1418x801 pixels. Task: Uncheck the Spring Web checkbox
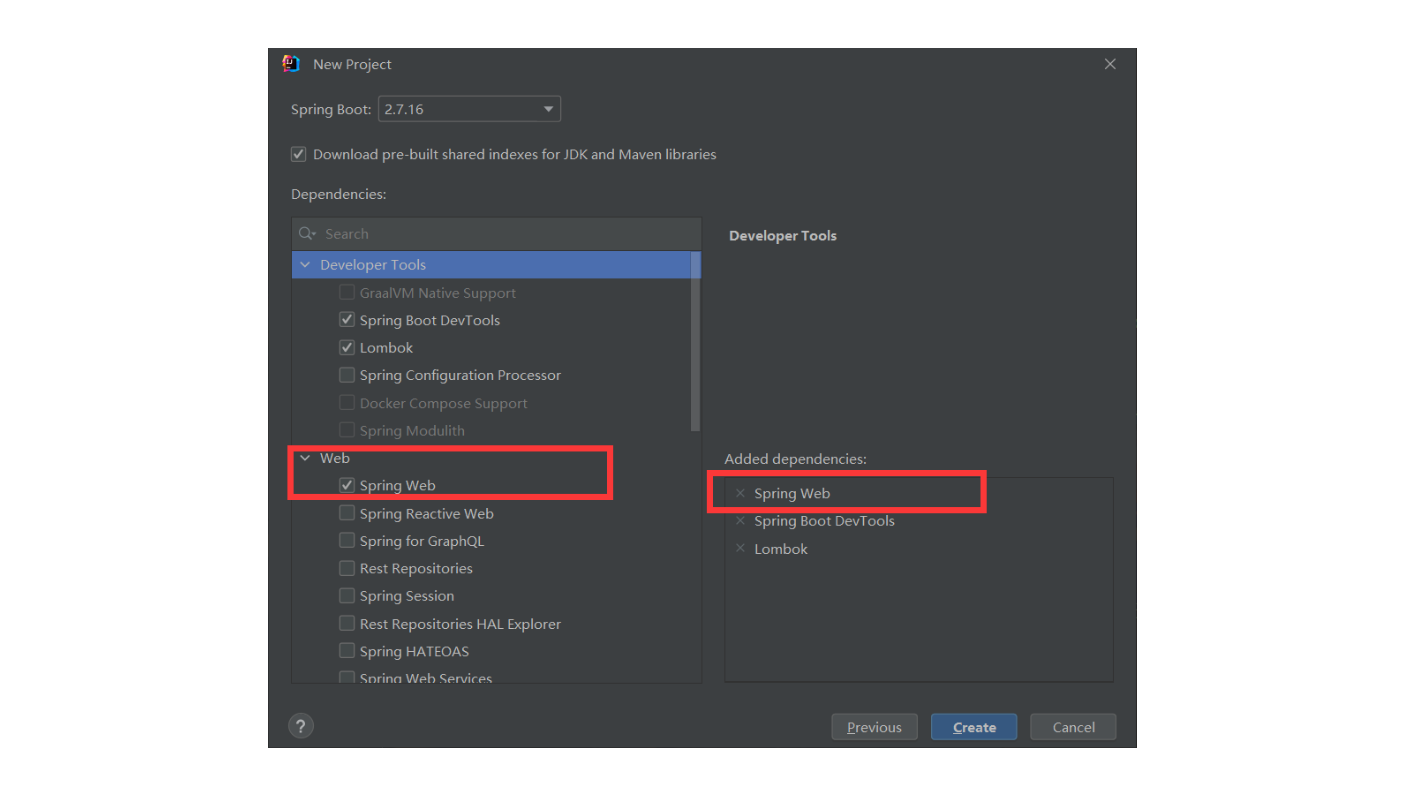point(347,485)
